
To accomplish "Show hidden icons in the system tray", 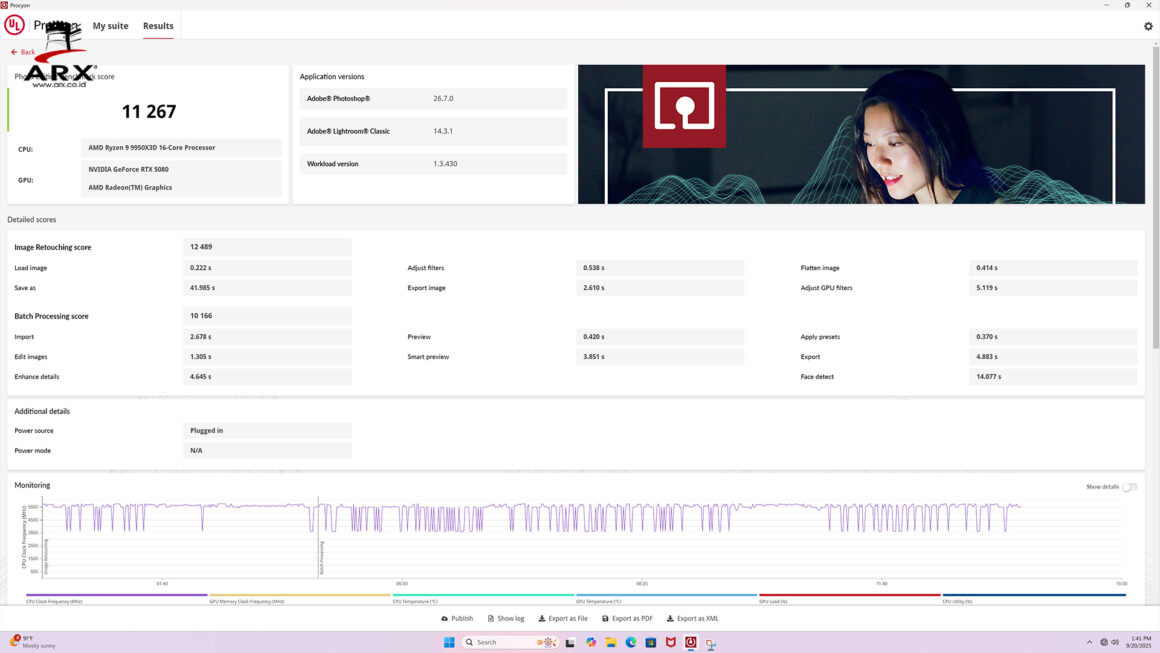I will 1089,642.
